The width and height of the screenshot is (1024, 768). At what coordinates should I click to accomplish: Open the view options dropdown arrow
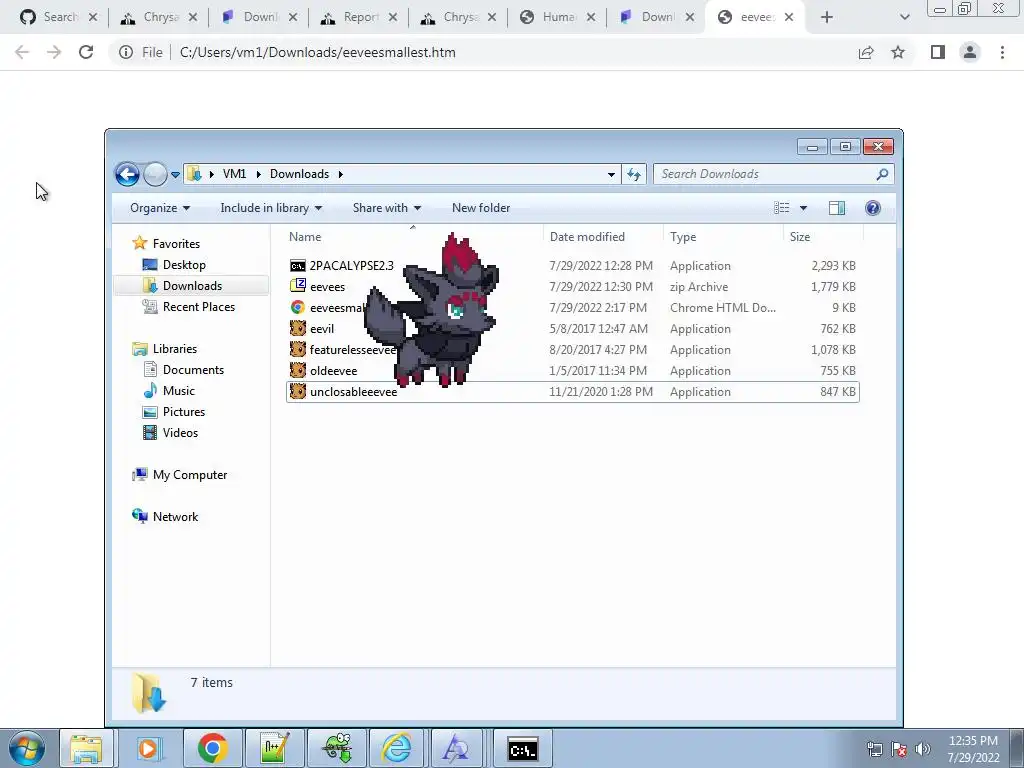(x=803, y=208)
